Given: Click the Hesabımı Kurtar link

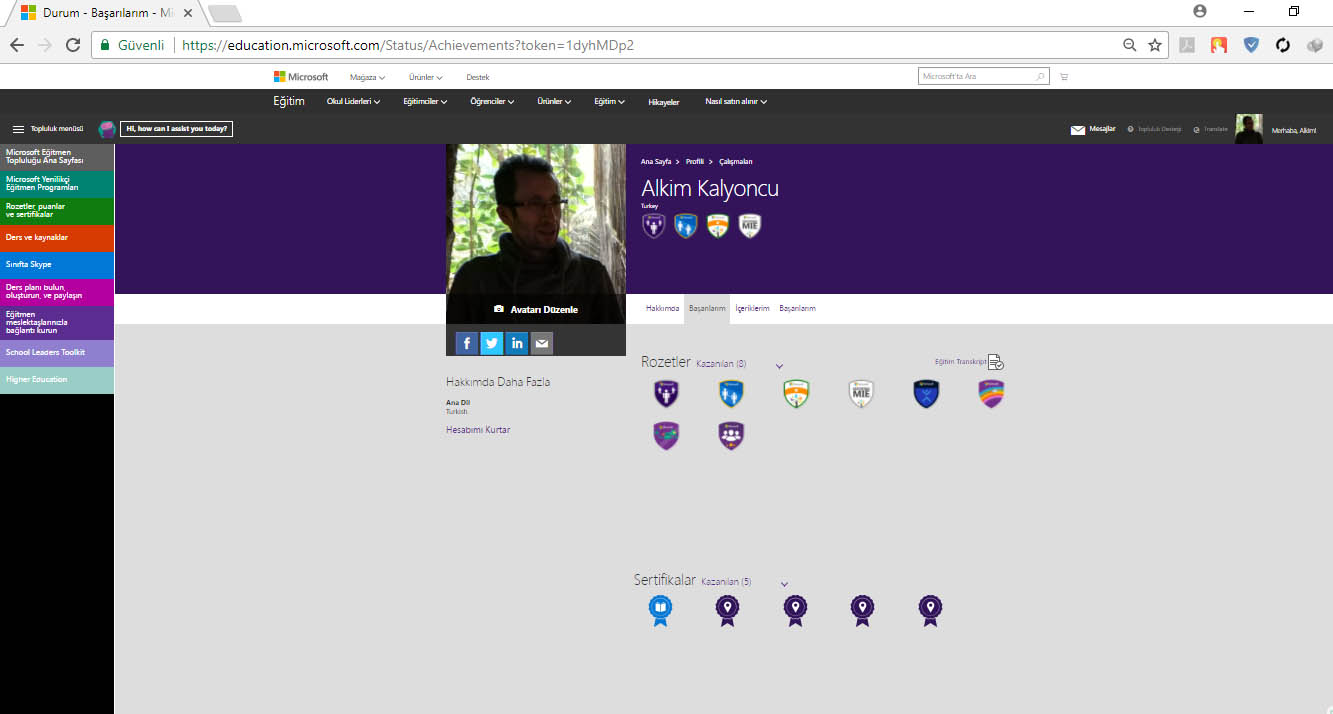Looking at the screenshot, I should point(478,430).
